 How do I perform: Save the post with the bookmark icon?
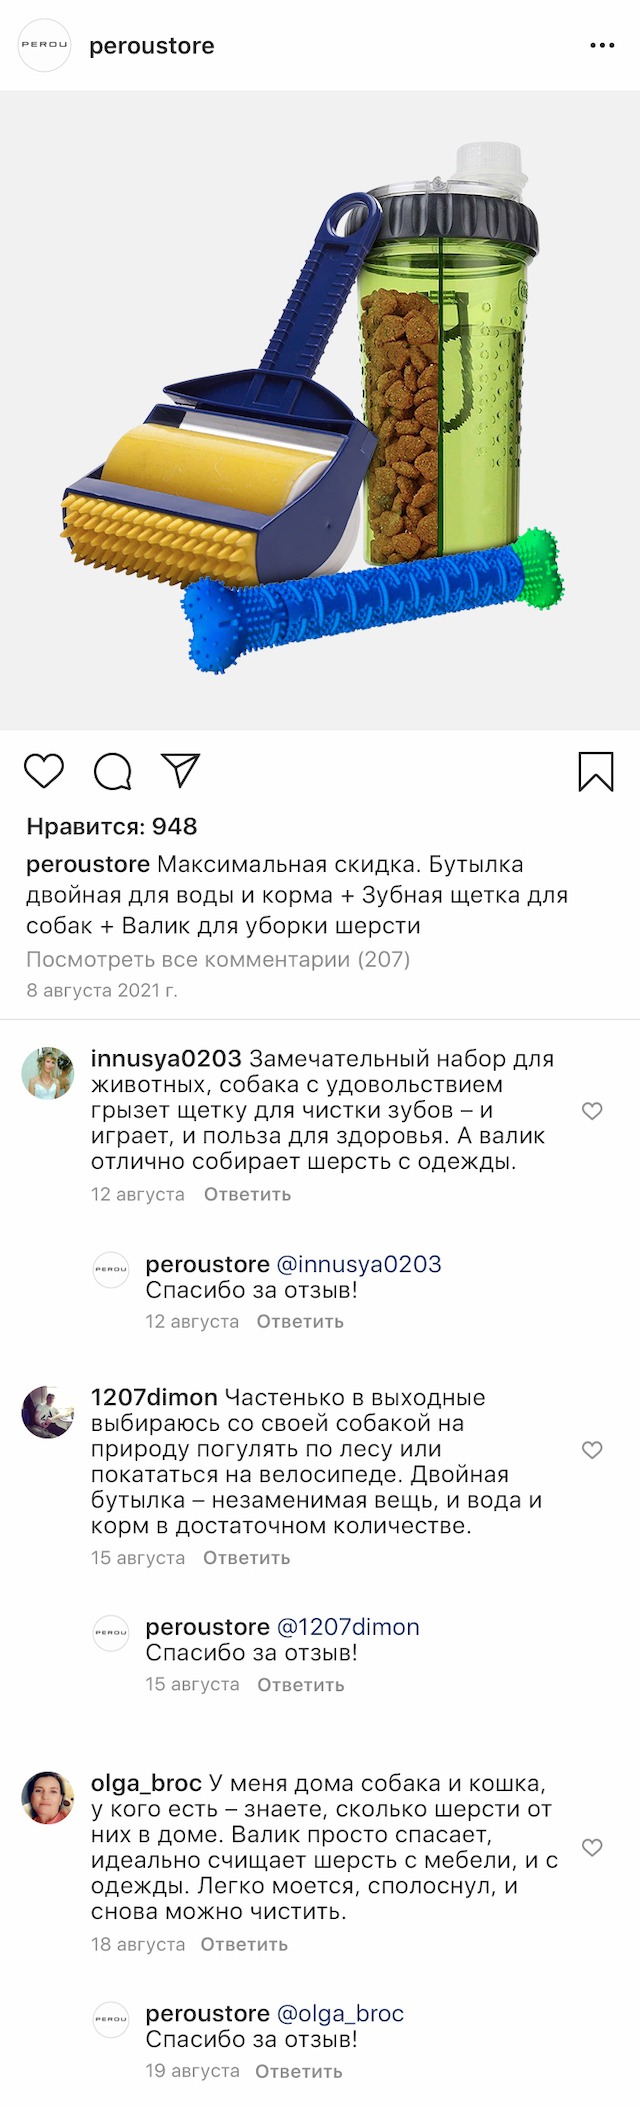(x=596, y=772)
